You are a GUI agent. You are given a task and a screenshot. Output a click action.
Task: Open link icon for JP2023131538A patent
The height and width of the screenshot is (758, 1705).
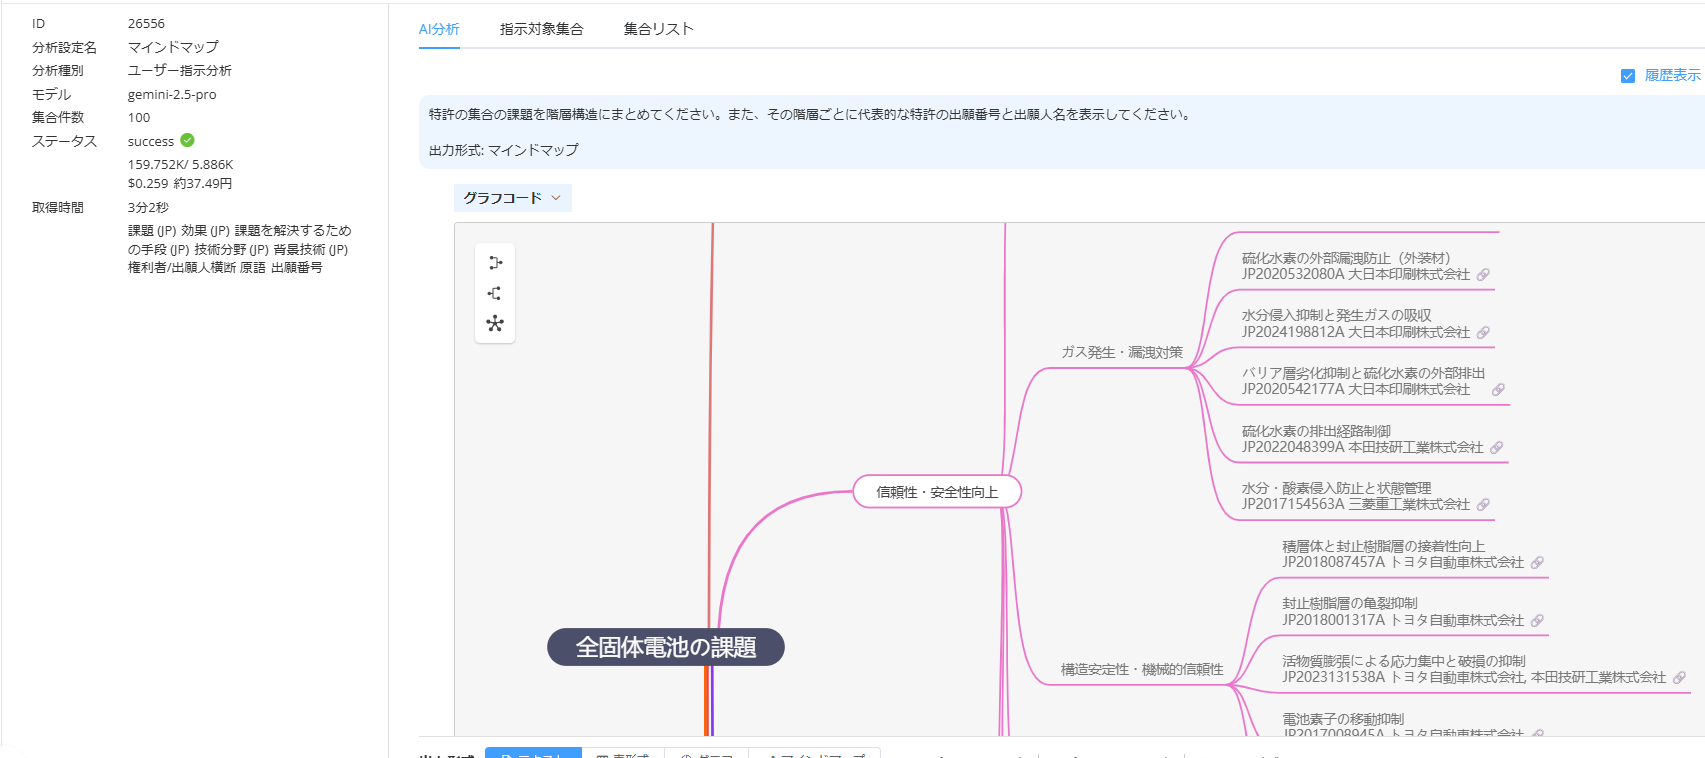(1679, 678)
